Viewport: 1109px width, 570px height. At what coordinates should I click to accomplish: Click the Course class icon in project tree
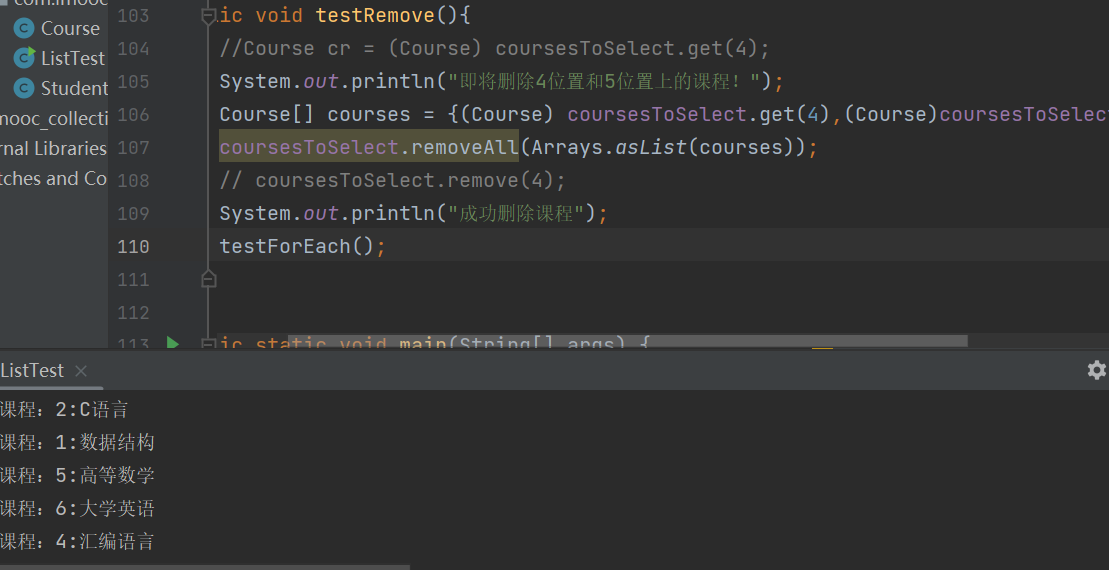(x=24, y=28)
